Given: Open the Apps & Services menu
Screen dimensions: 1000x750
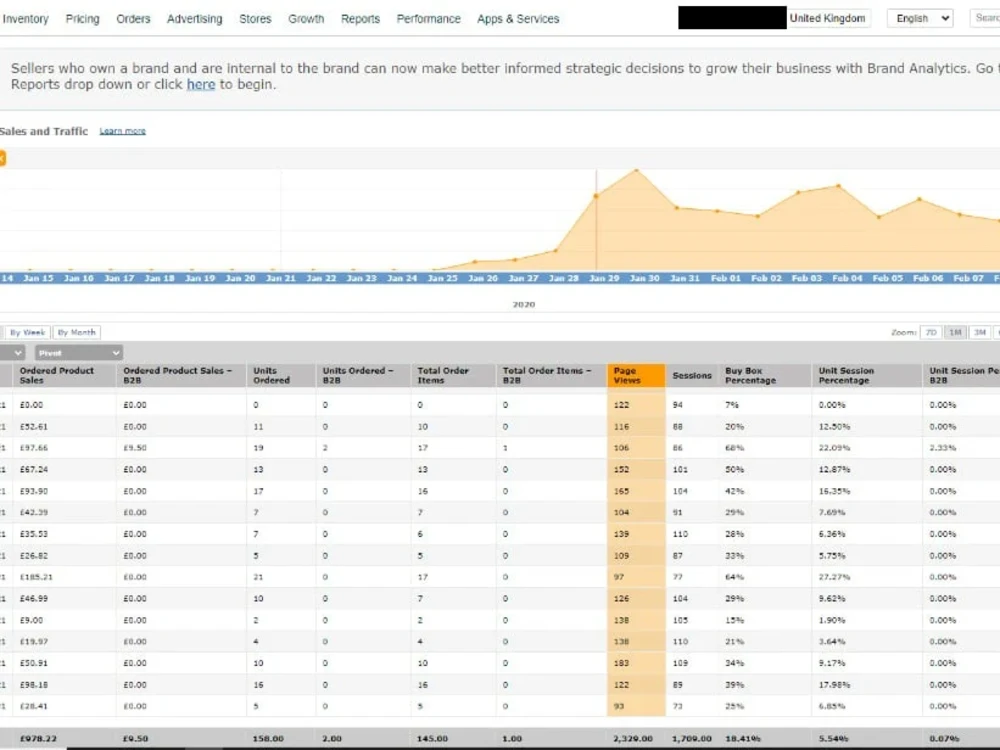Looking at the screenshot, I should click(518, 19).
